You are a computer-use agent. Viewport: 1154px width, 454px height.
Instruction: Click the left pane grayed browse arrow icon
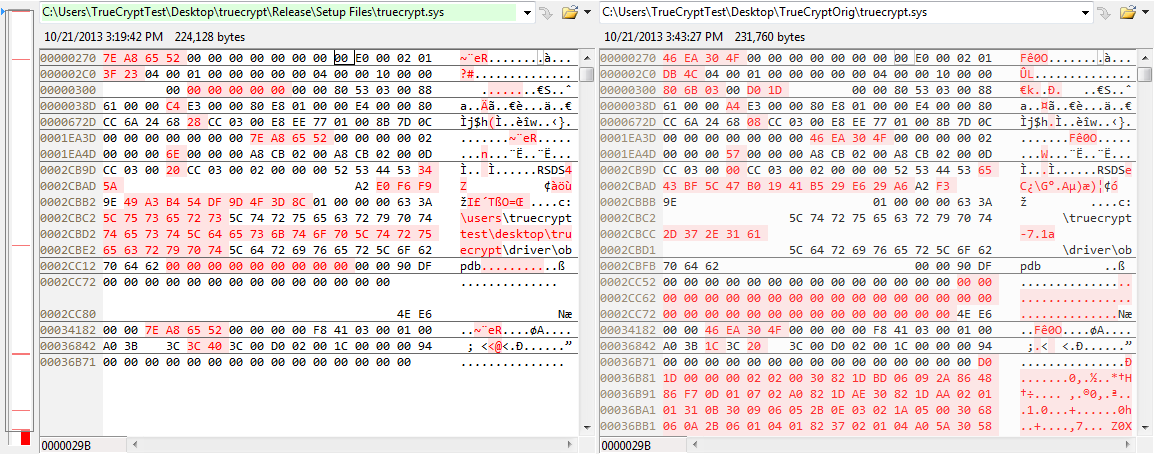tap(546, 13)
